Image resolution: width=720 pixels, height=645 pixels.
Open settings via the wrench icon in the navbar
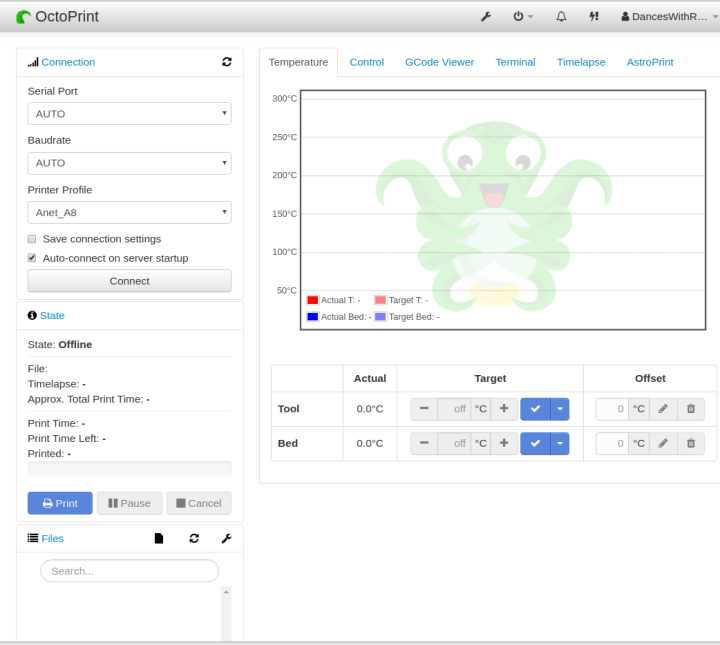point(486,17)
